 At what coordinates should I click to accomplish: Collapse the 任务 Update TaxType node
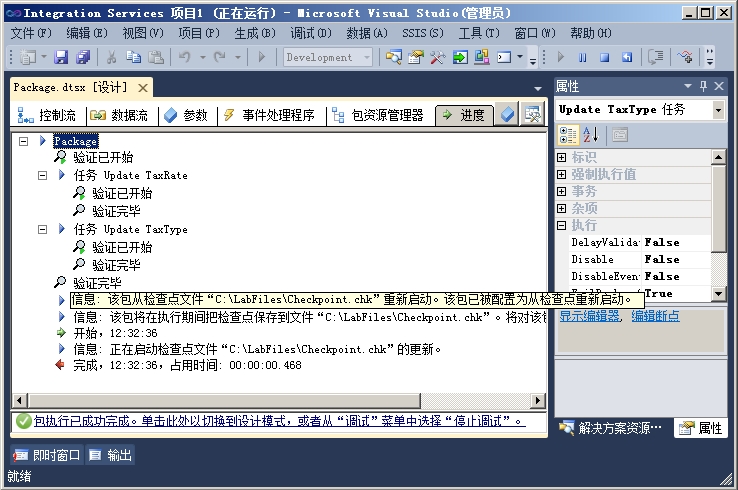[42, 230]
